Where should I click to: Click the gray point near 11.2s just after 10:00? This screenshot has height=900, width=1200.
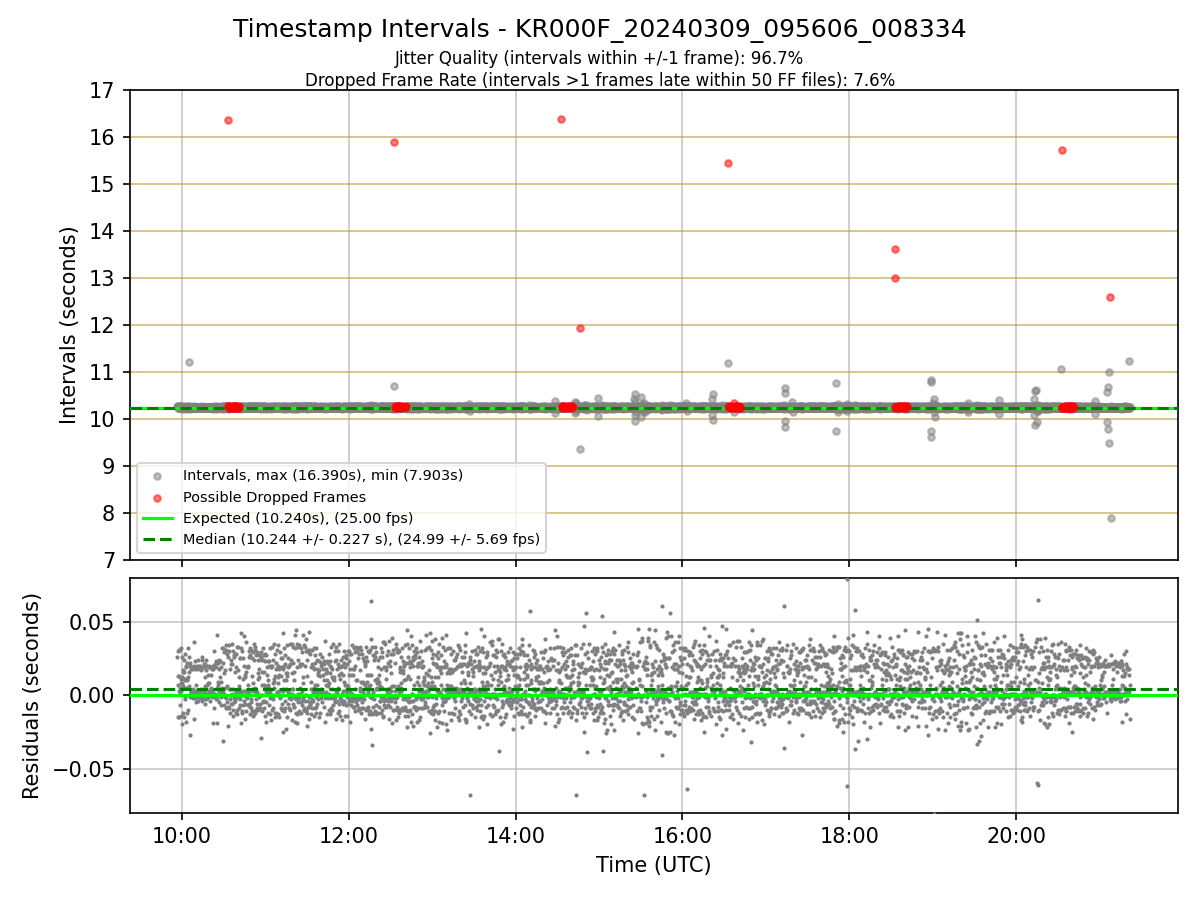coord(189,362)
